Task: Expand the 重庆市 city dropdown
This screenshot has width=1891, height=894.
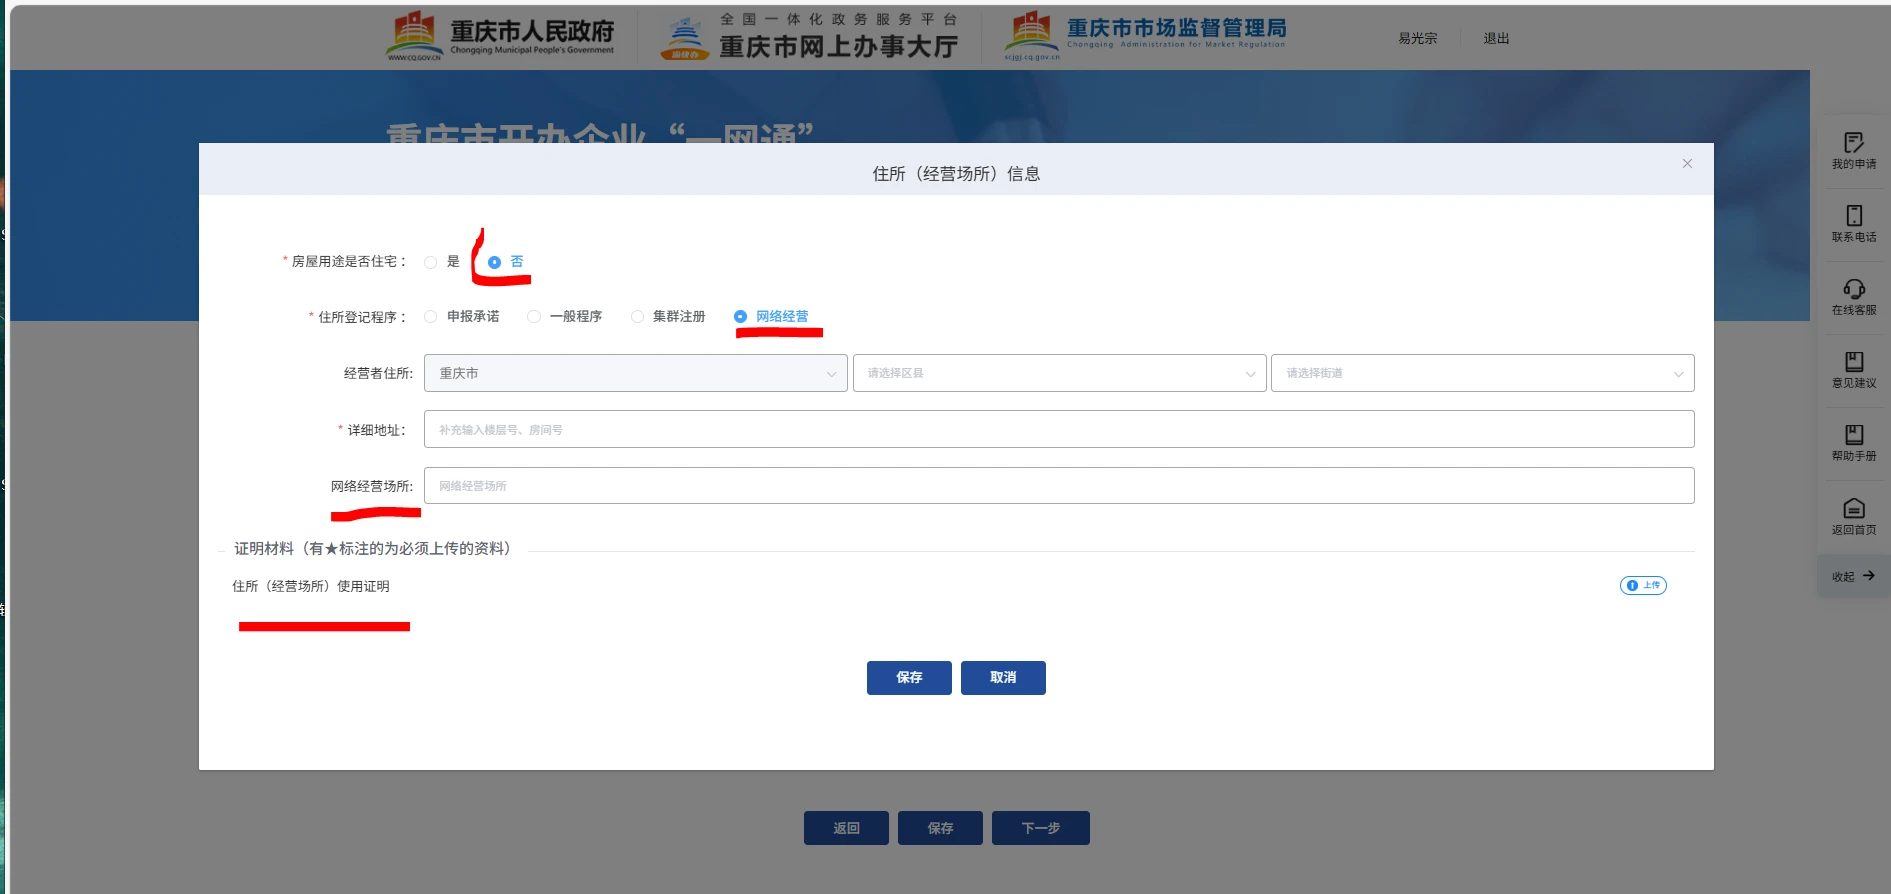Action: (x=635, y=373)
